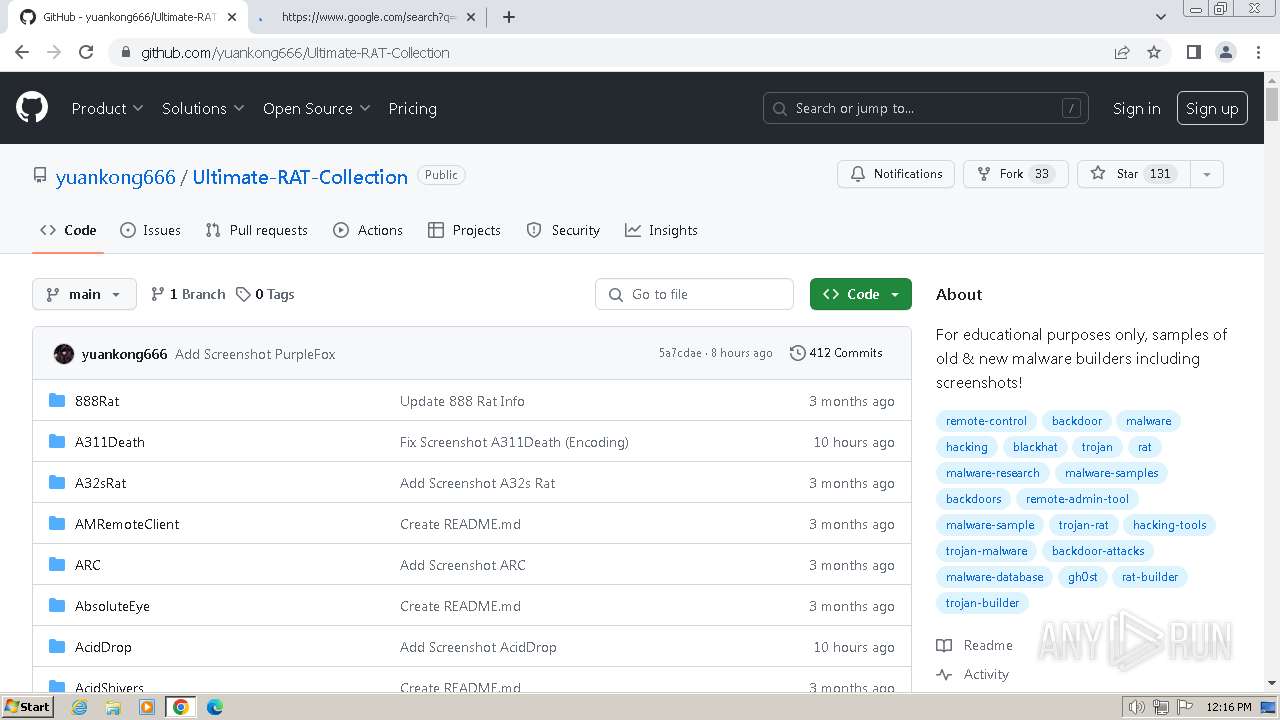Image resolution: width=1280 pixels, height=720 pixels.
Task: Open the Chrome profile avatar icon
Action: pos(1226,52)
